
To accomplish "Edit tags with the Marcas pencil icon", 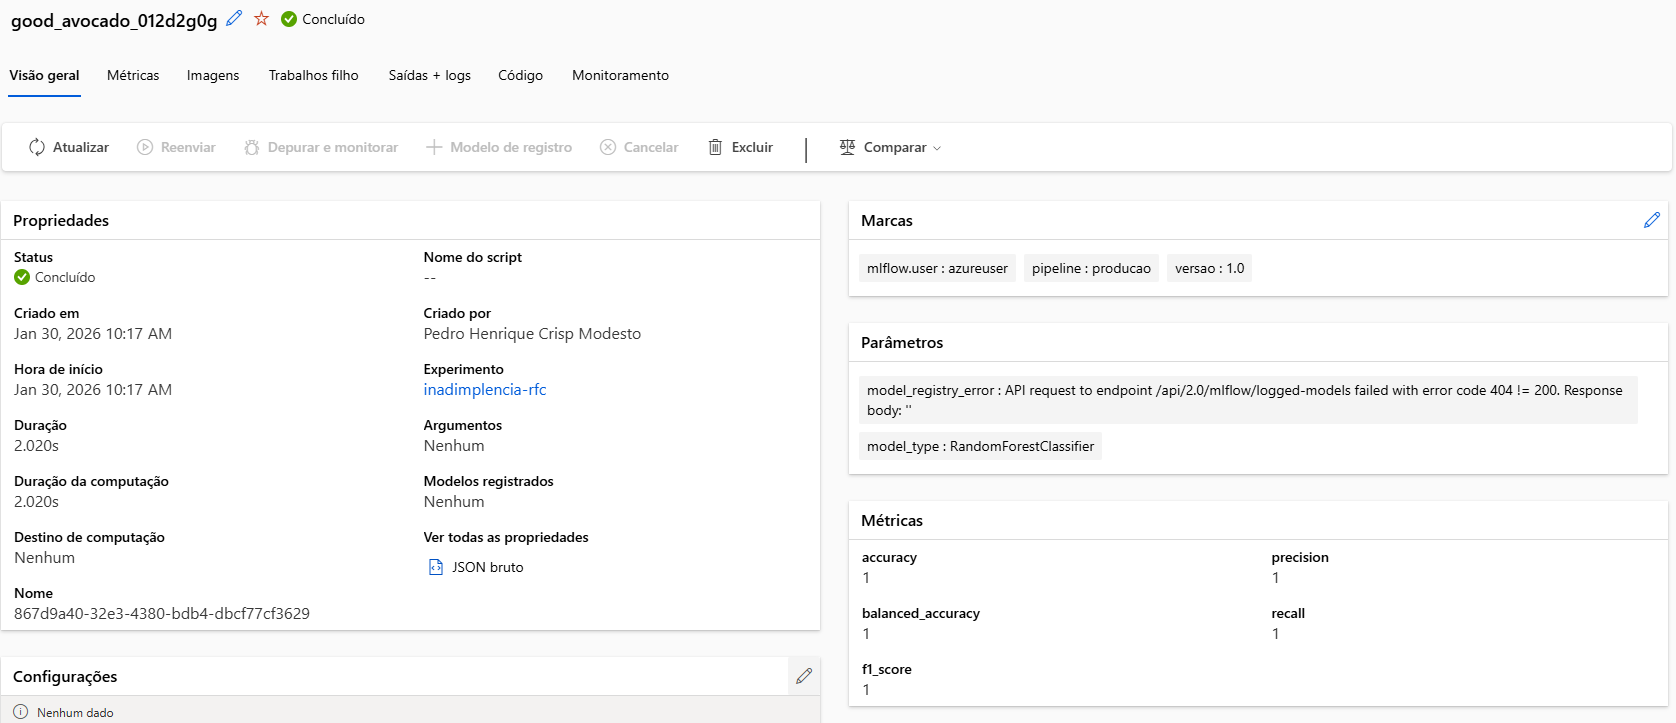I will (x=1651, y=220).
